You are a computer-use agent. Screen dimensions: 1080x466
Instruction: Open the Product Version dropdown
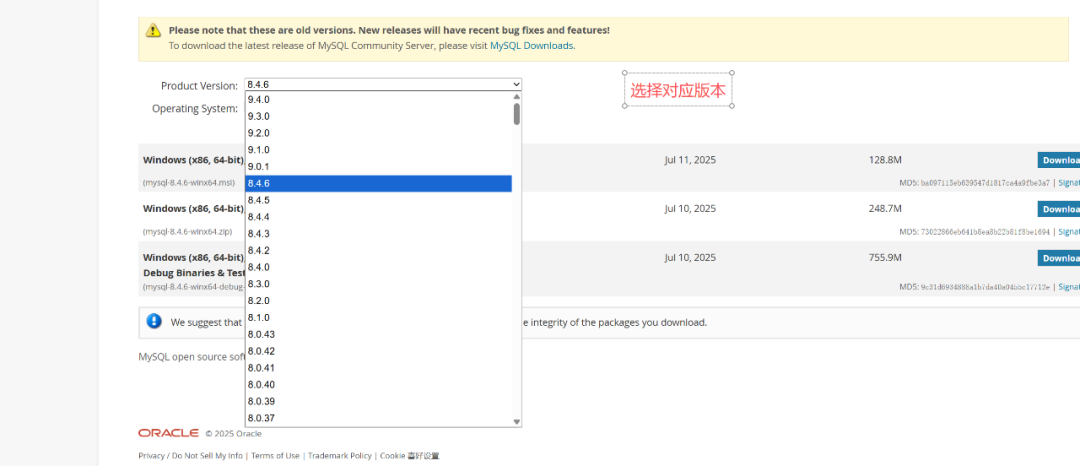(383, 85)
